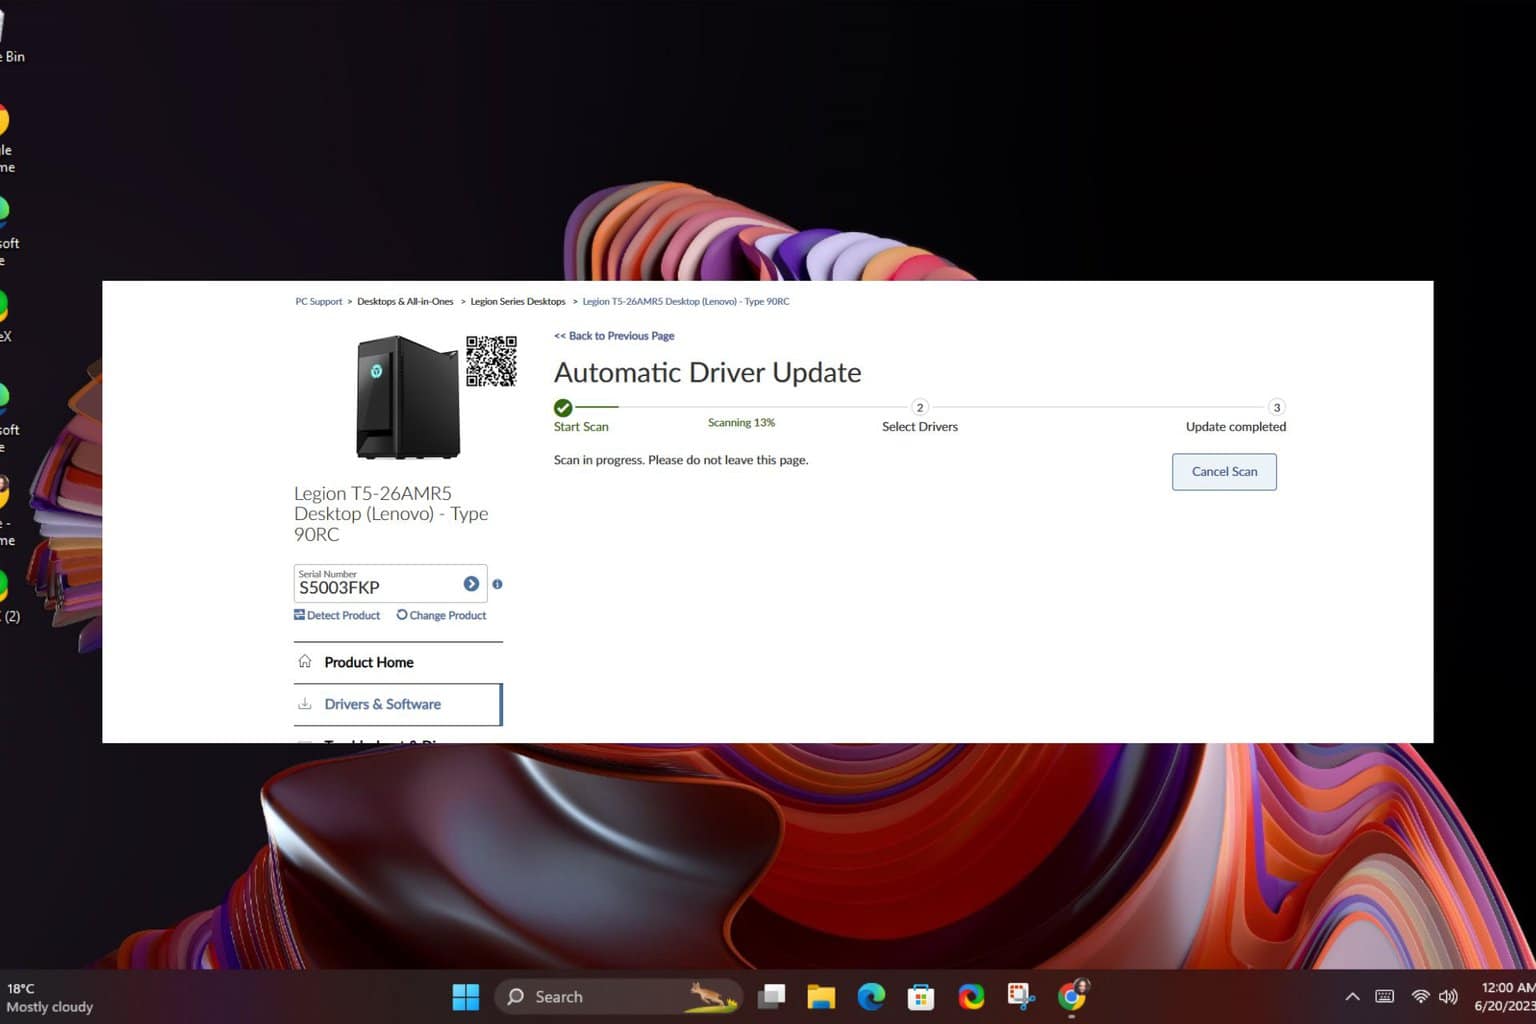Click the QR code image
This screenshot has width=1536, height=1024.
click(491, 361)
